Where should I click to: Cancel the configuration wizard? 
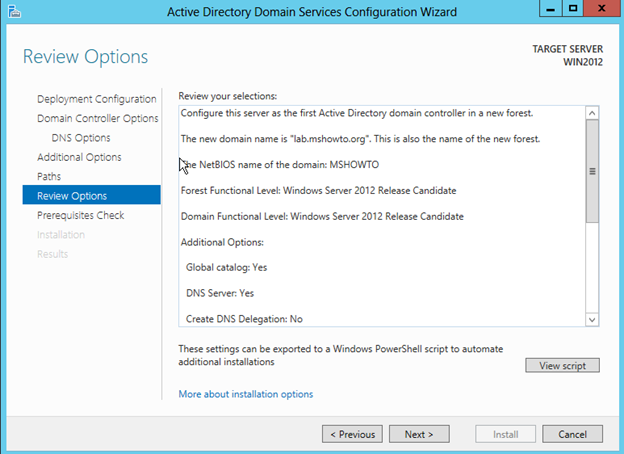[572, 434]
